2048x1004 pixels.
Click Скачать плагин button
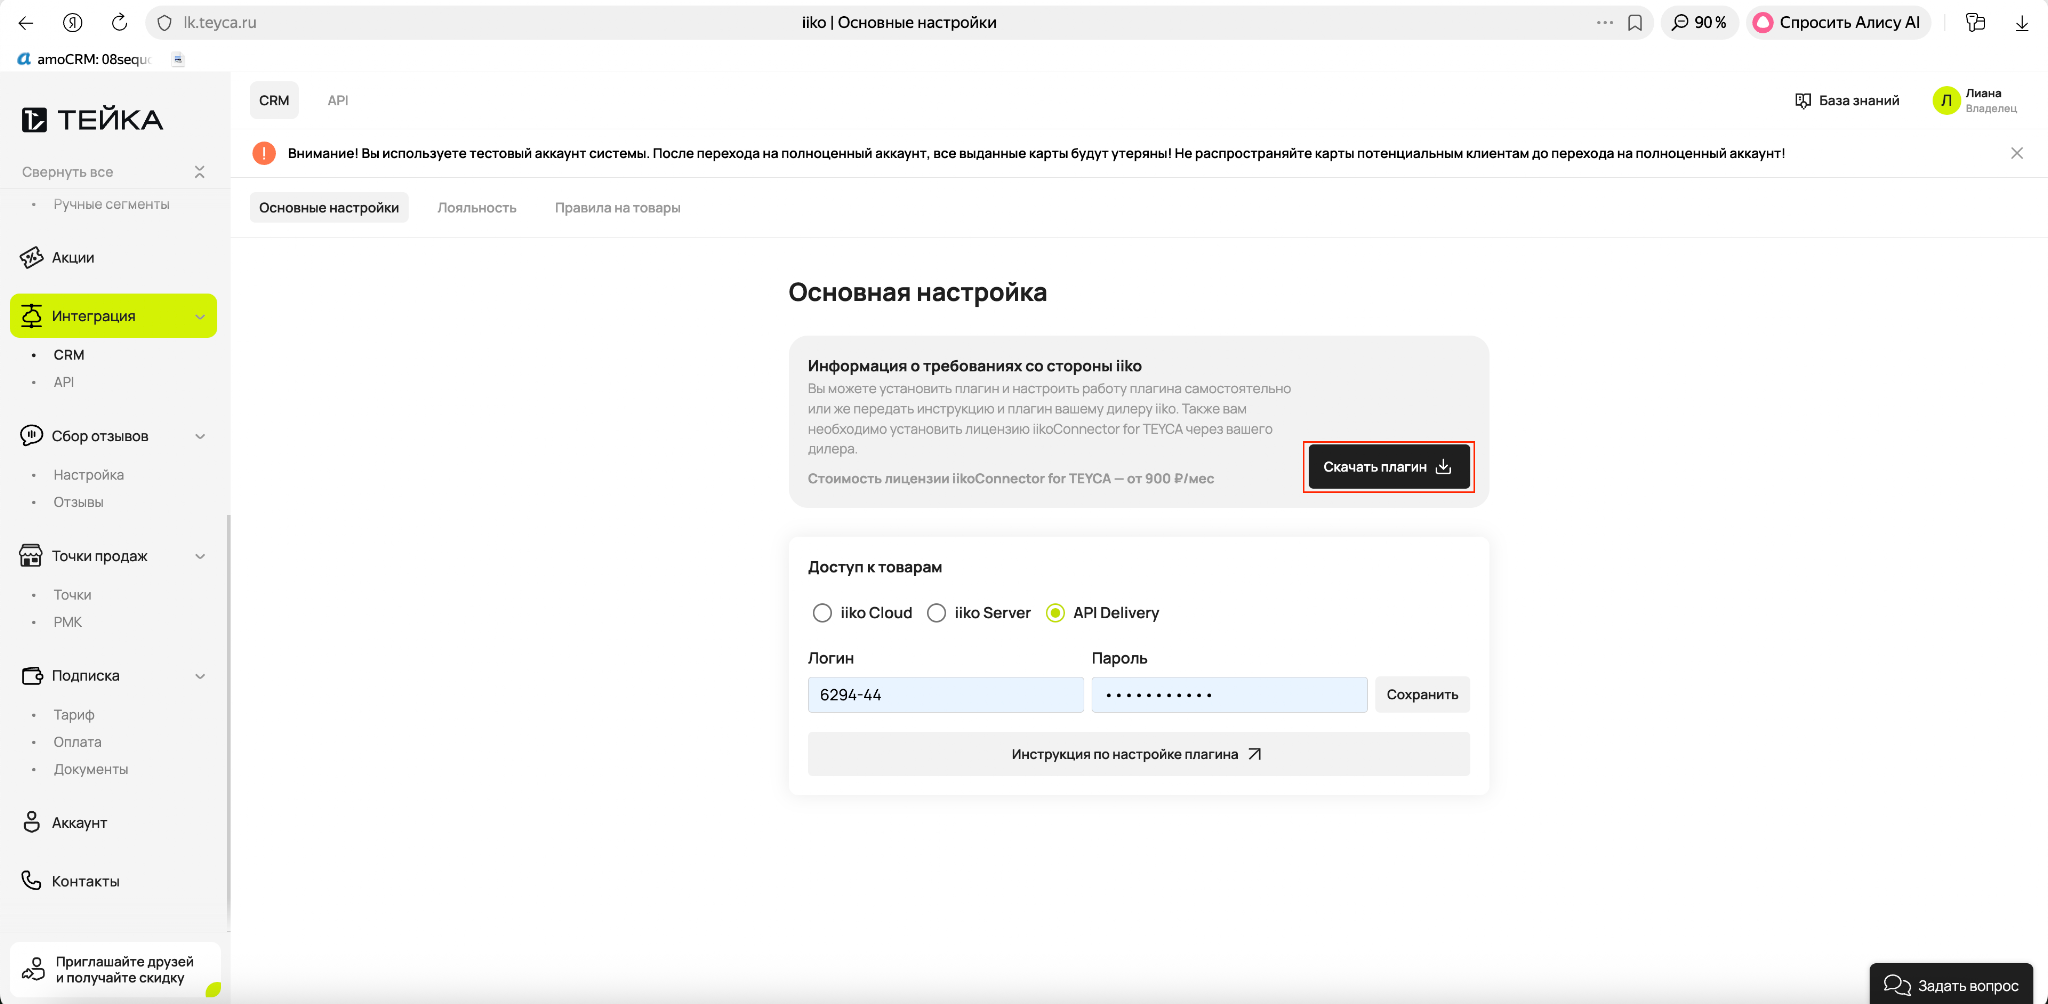pyautogui.click(x=1389, y=467)
